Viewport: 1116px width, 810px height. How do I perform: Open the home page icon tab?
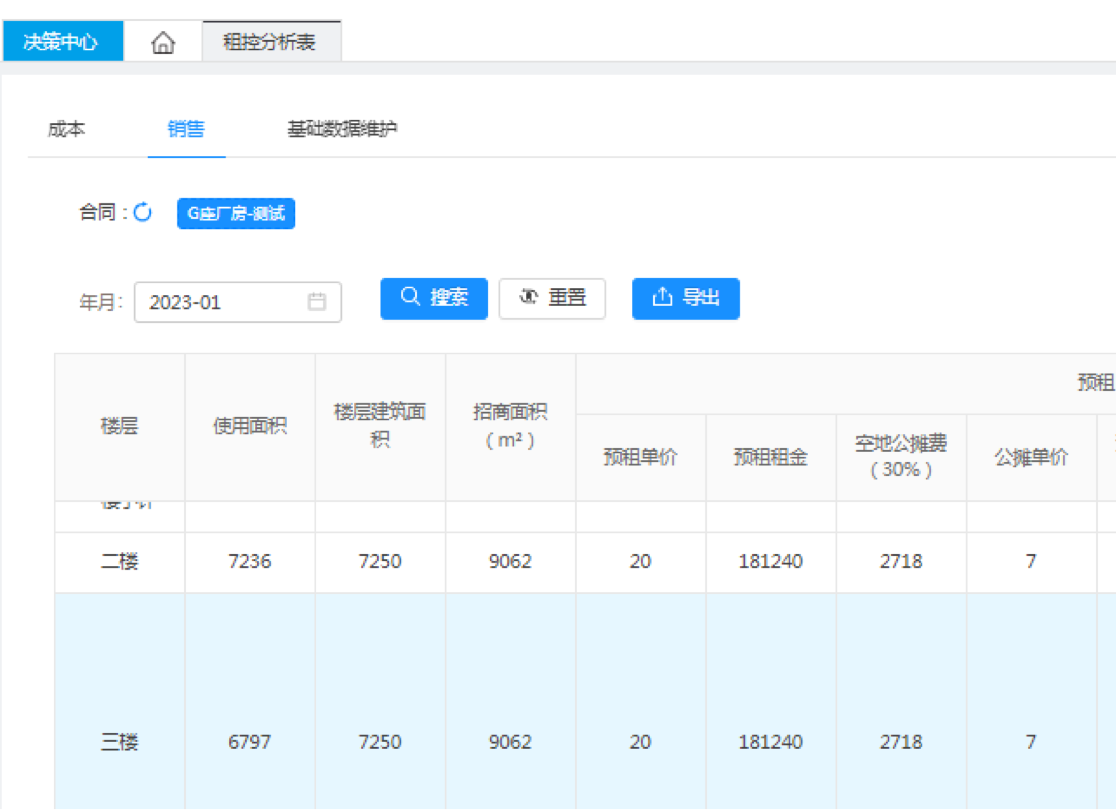[x=163, y=42]
